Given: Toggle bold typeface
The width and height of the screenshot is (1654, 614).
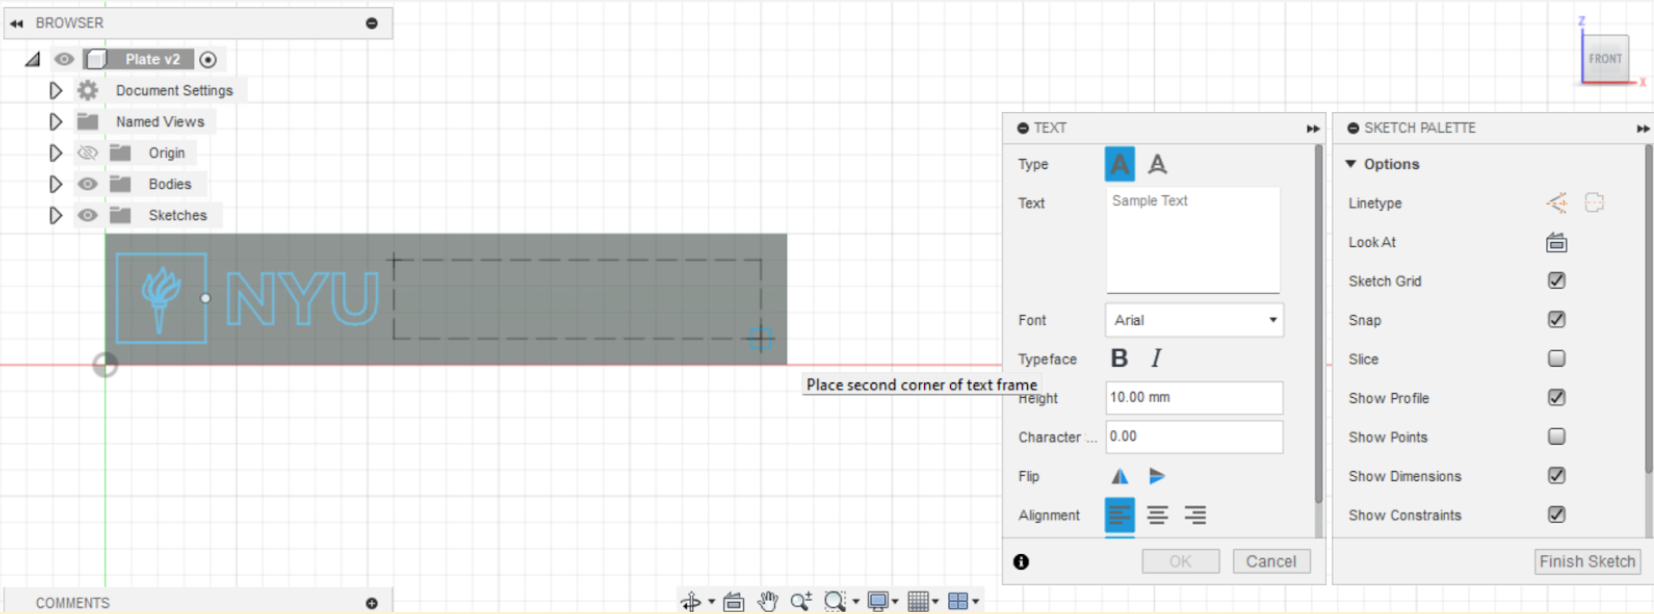Looking at the screenshot, I should [1119, 358].
